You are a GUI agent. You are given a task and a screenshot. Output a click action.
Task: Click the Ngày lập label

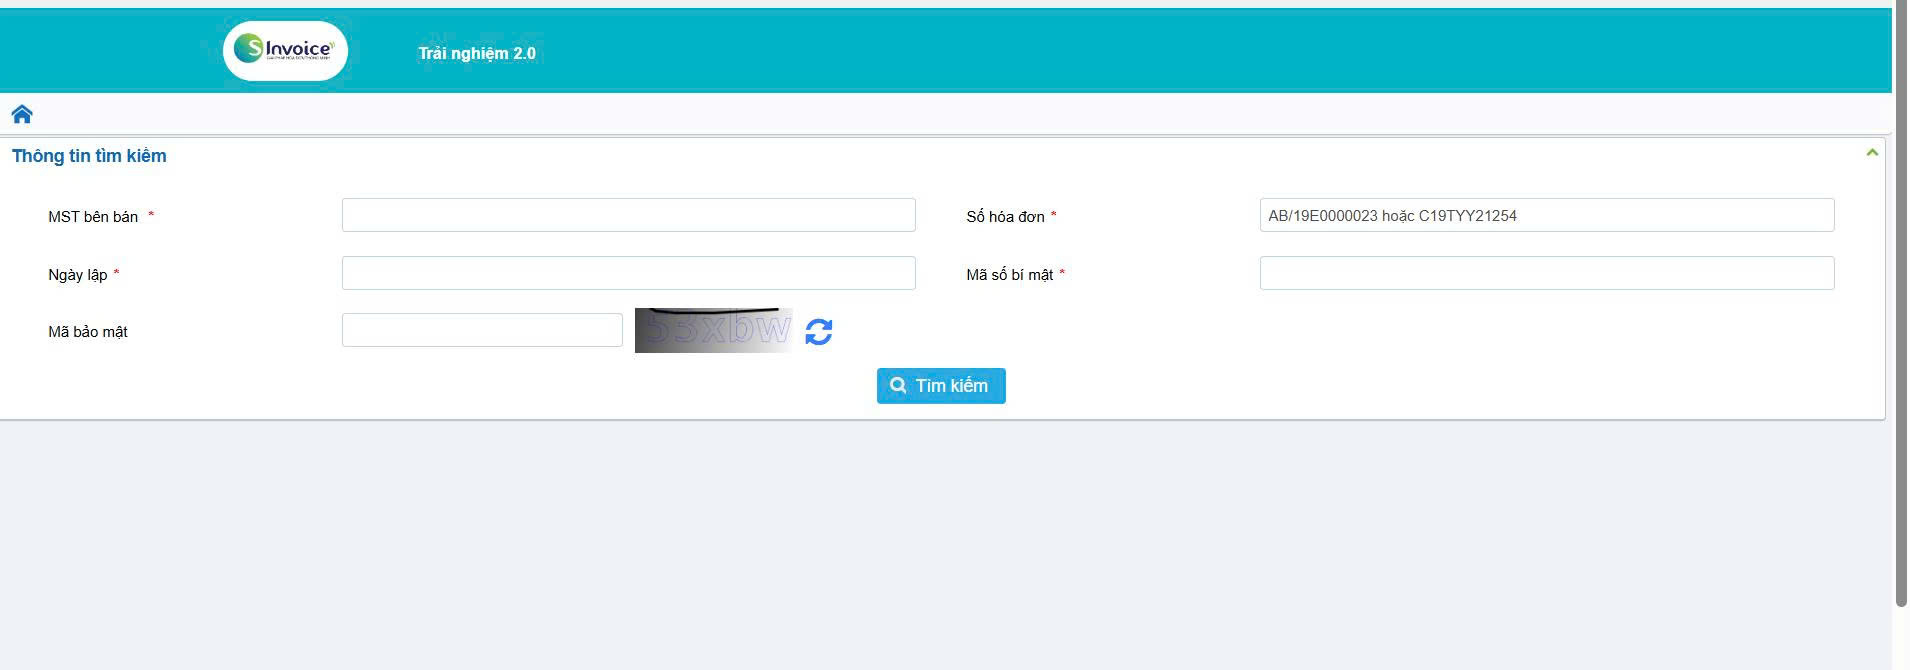coord(78,275)
